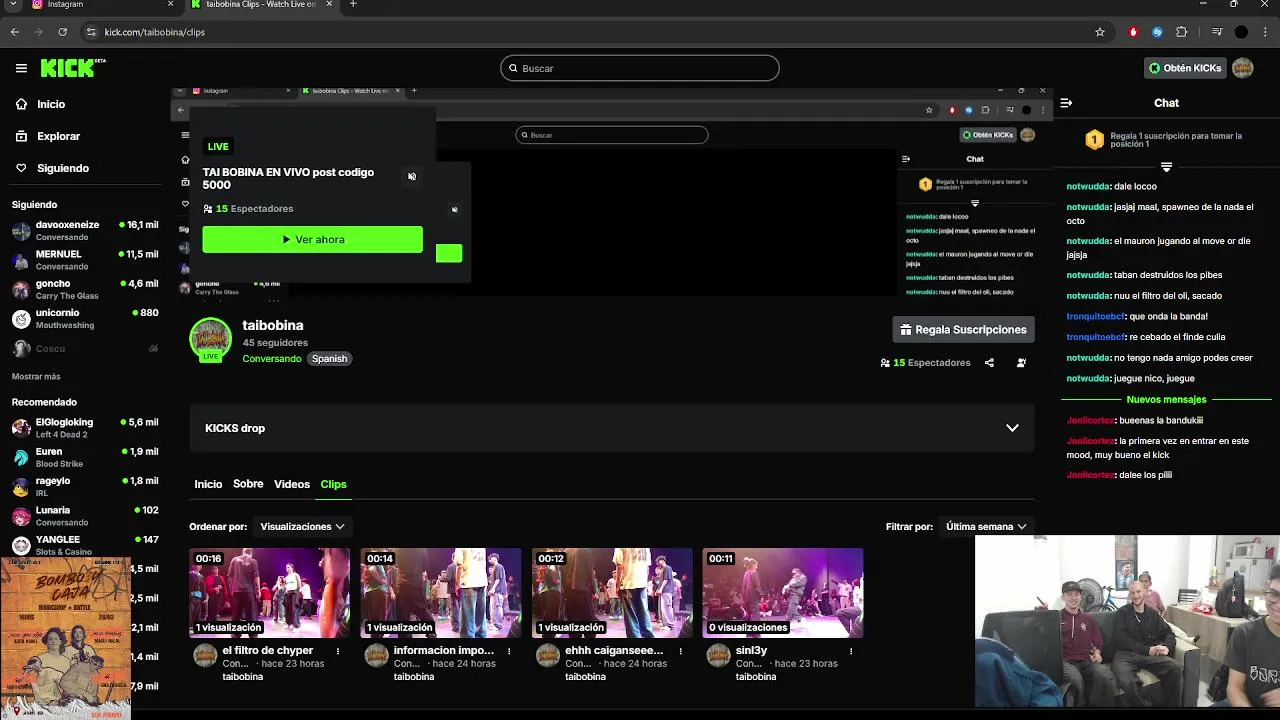Click the Conversando category link
This screenshot has height=720, width=1280.
tap(271, 359)
